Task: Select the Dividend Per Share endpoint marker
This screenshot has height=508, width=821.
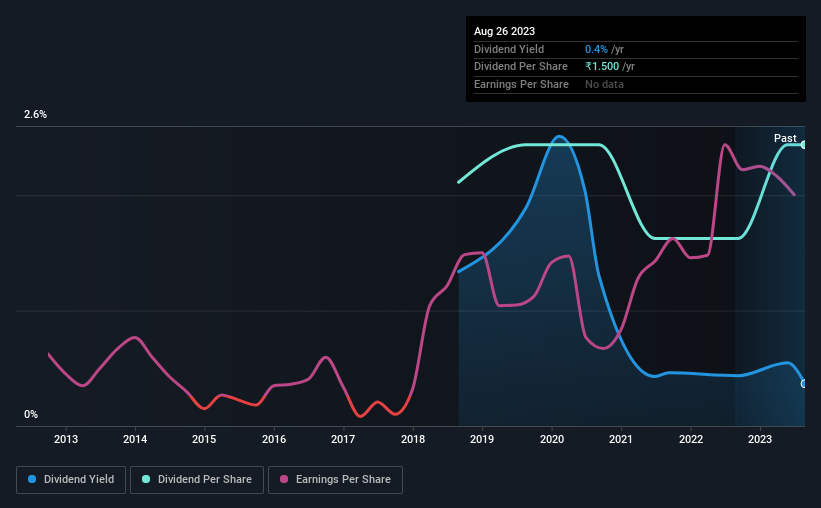Action: (x=804, y=145)
